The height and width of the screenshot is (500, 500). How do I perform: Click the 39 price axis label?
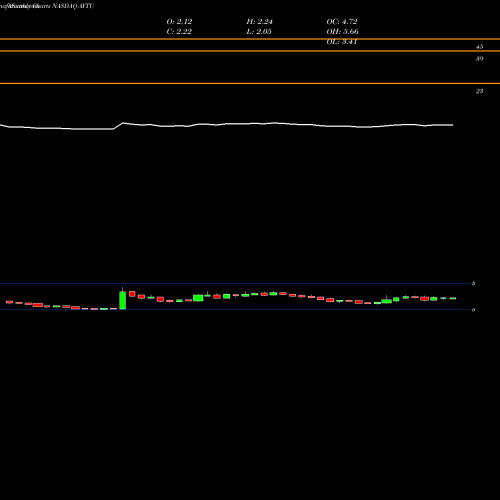pos(479,59)
